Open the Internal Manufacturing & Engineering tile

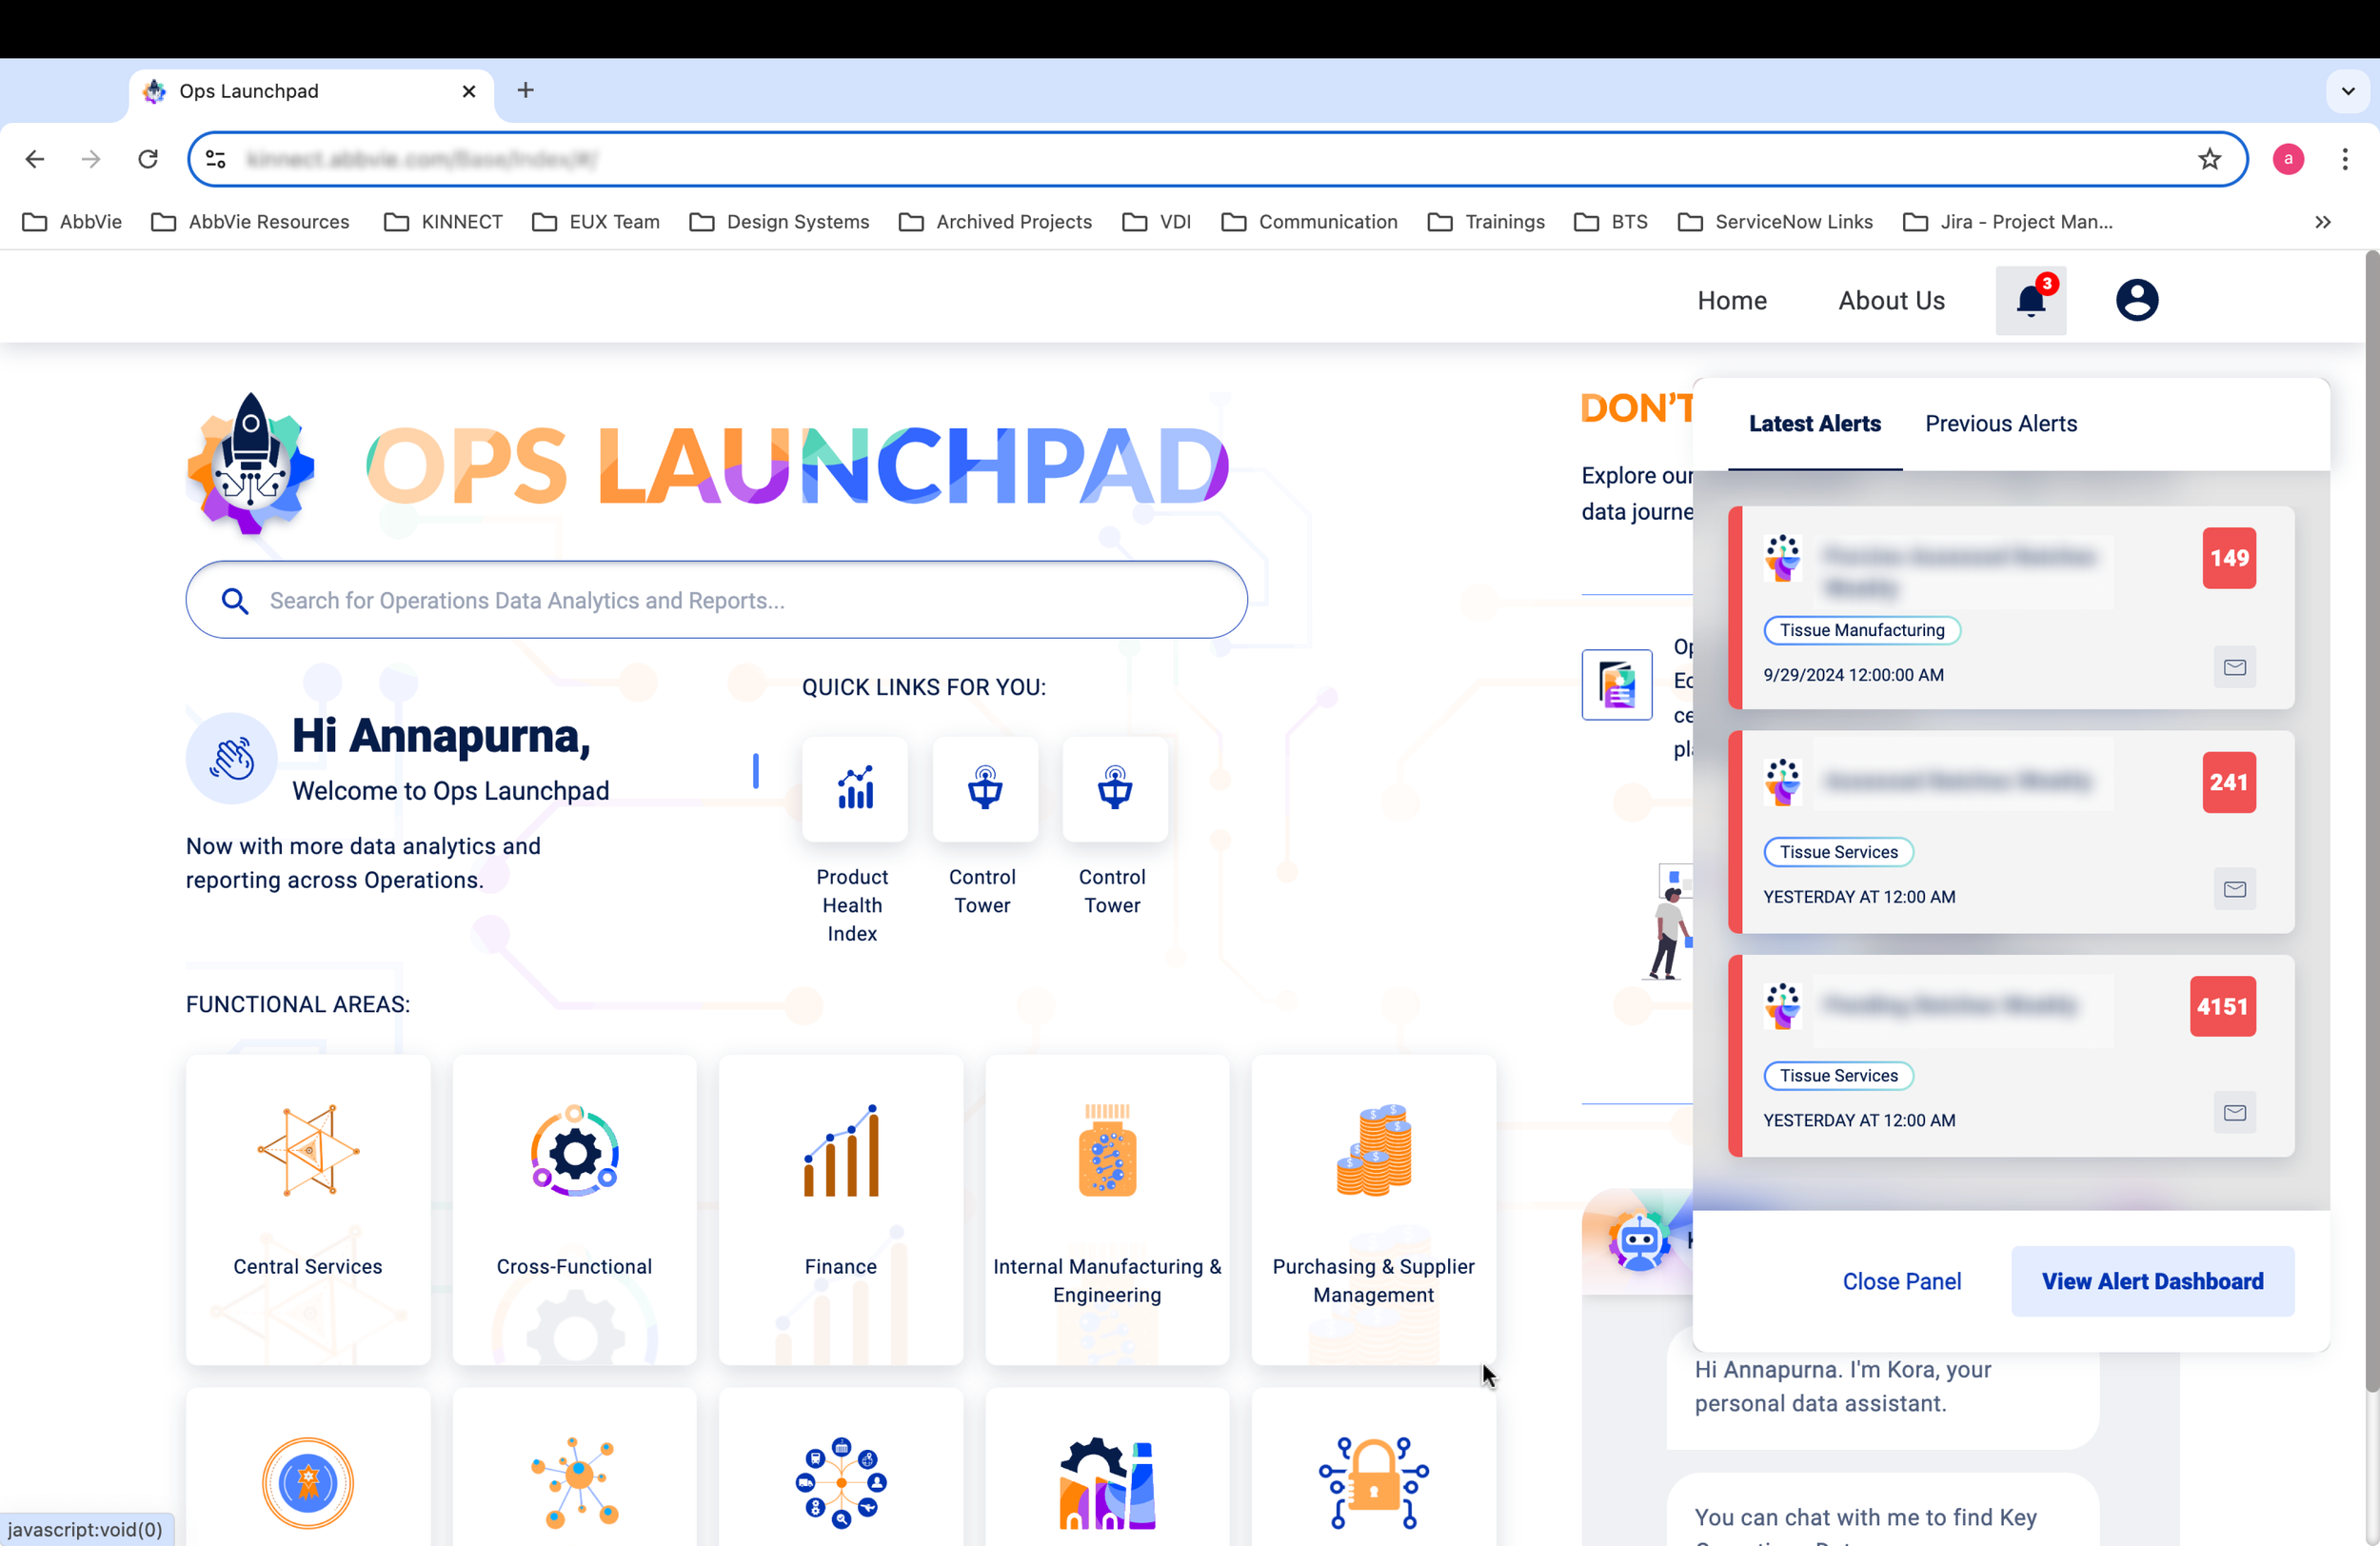coord(1107,1210)
